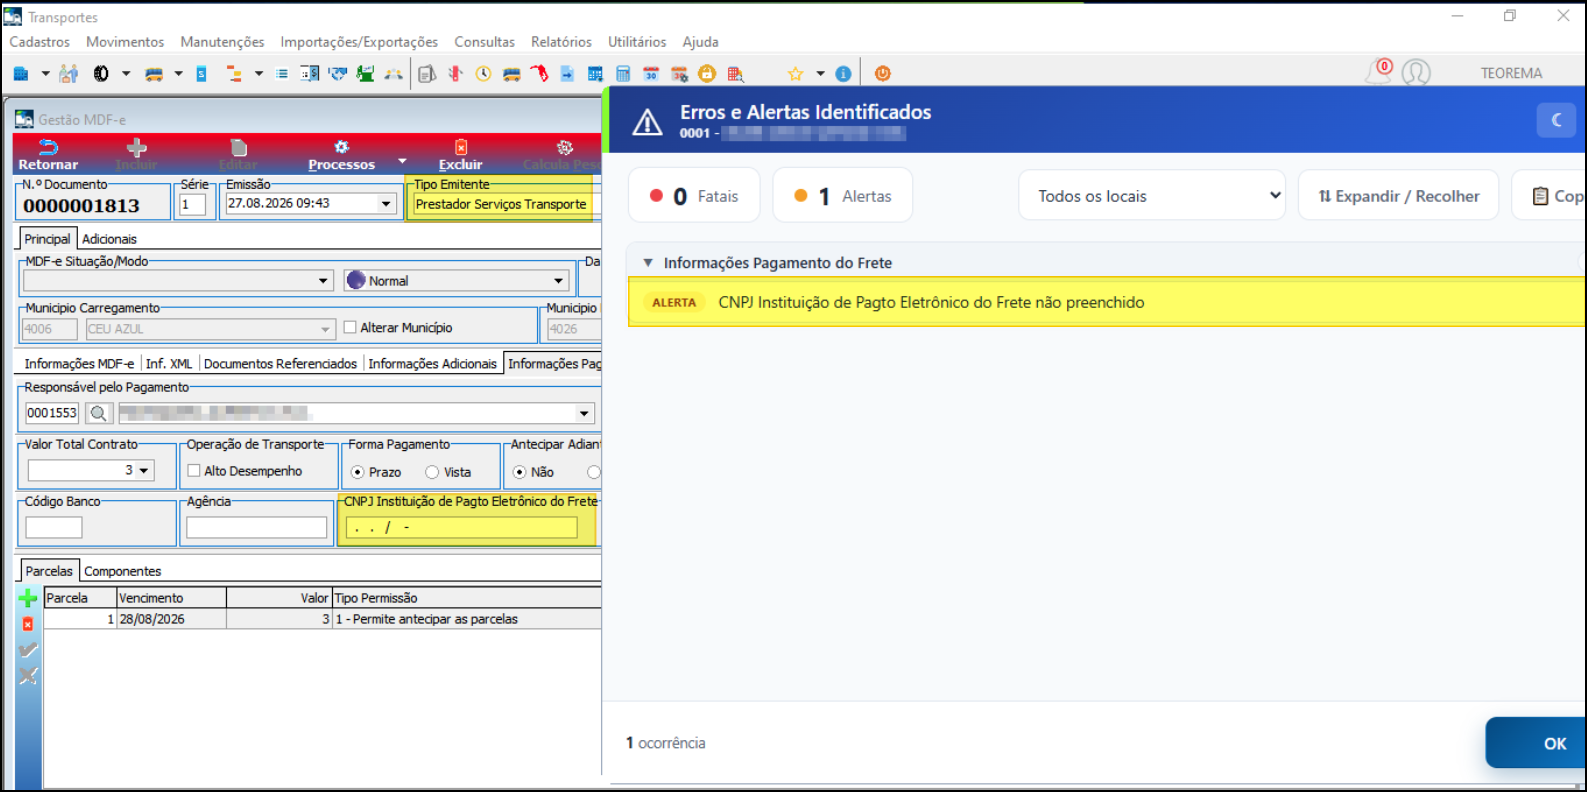Click the blue information icon in toolbar
The height and width of the screenshot is (792, 1587).
pyautogui.click(x=843, y=74)
